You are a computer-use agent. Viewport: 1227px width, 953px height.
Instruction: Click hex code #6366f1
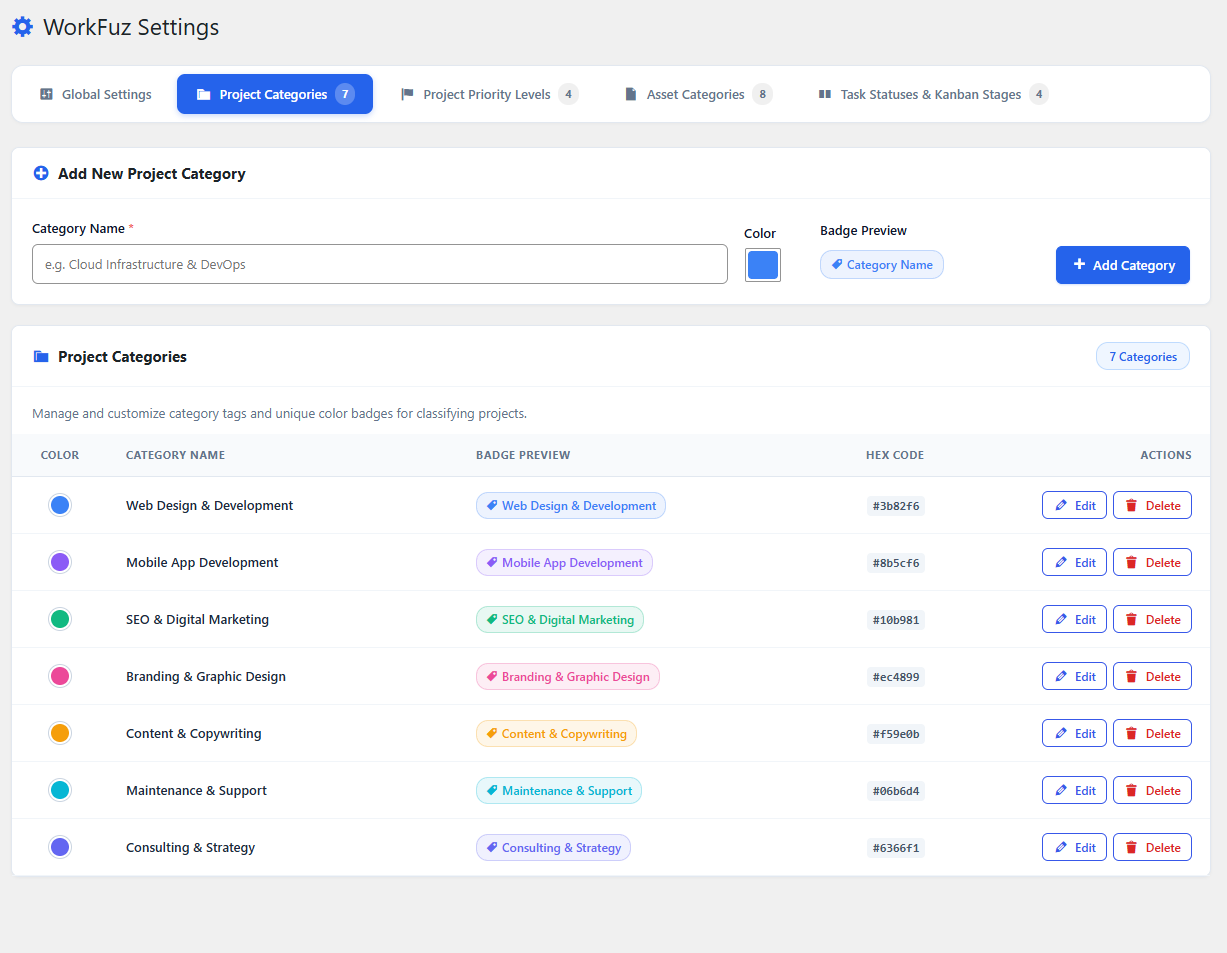click(x=896, y=848)
